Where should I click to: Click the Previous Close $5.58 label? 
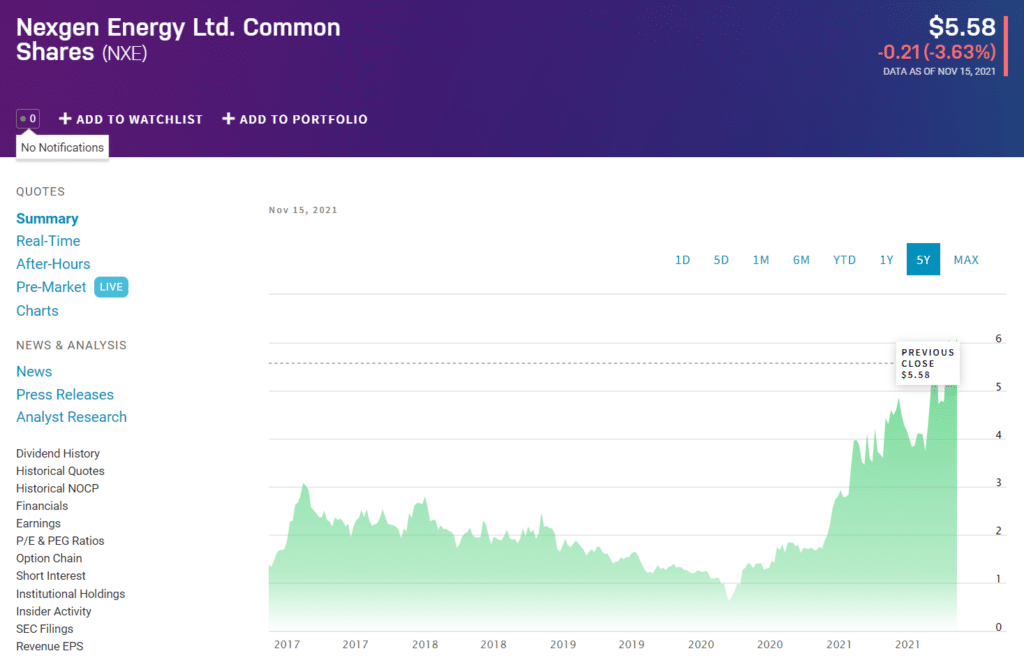tap(927, 363)
